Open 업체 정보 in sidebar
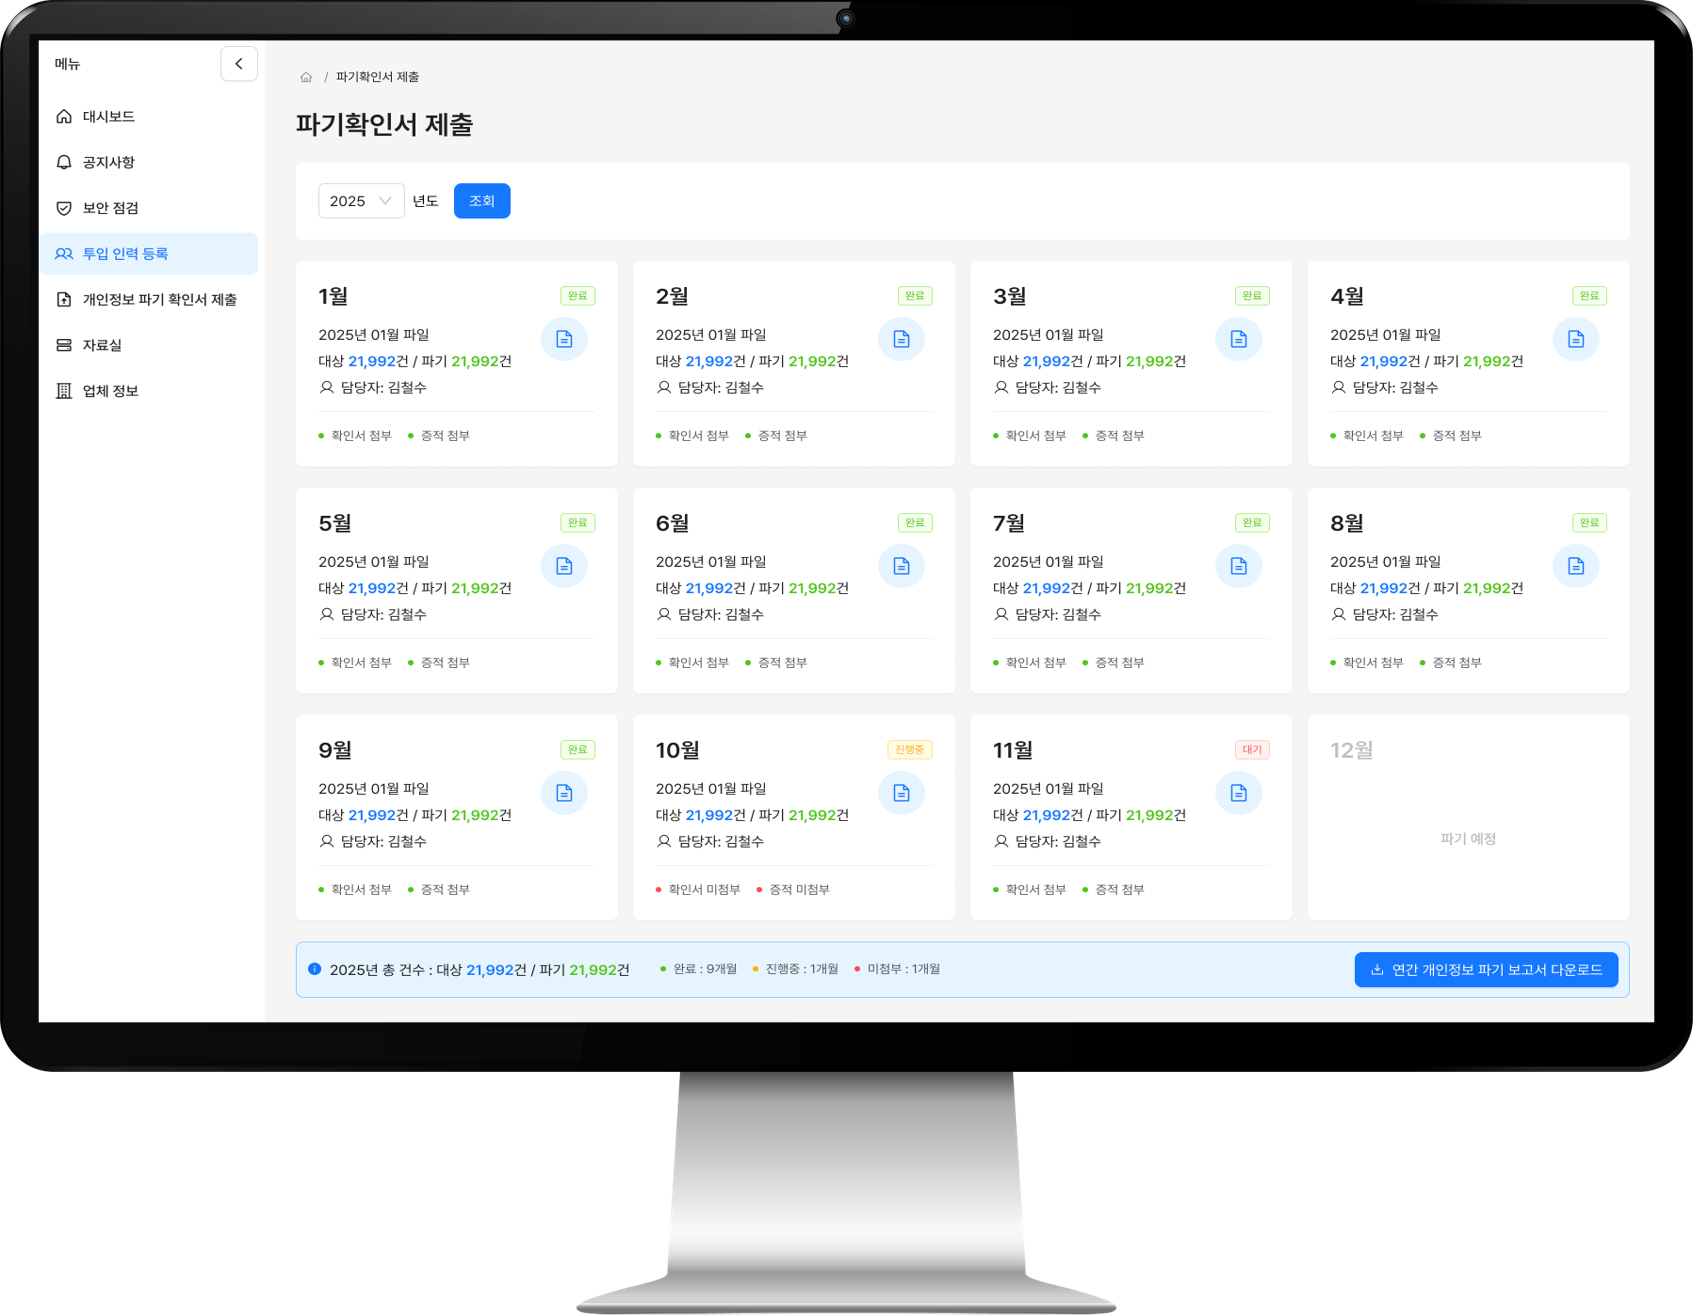Image resolution: width=1693 pixels, height=1315 pixels. point(110,391)
